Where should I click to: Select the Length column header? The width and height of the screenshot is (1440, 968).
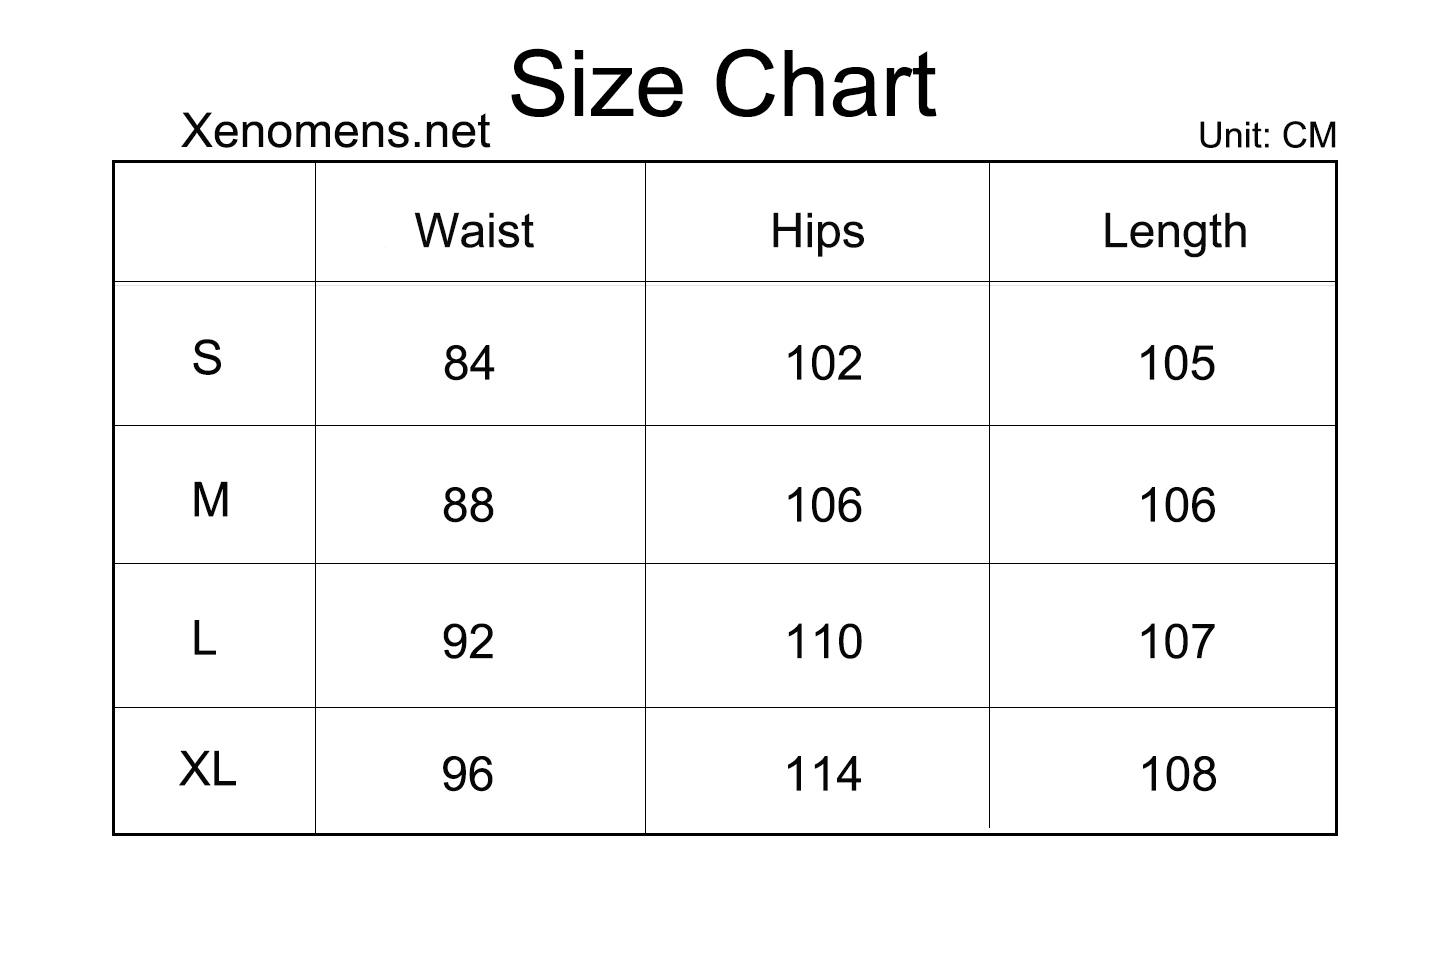click(1175, 233)
